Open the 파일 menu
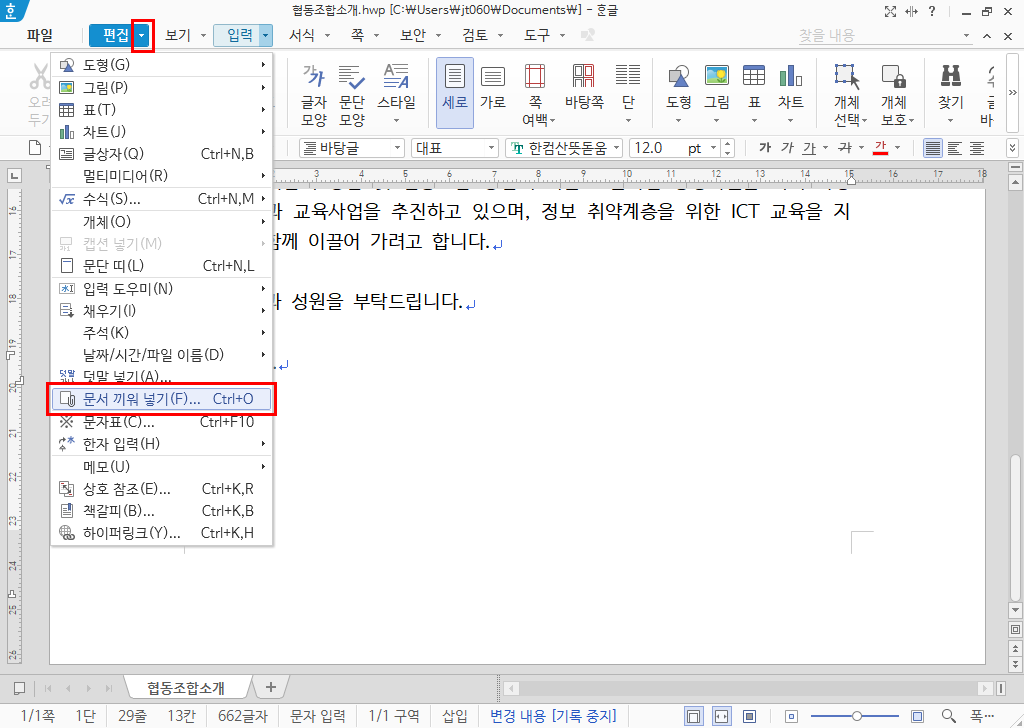The image size is (1024, 728). 40,35
